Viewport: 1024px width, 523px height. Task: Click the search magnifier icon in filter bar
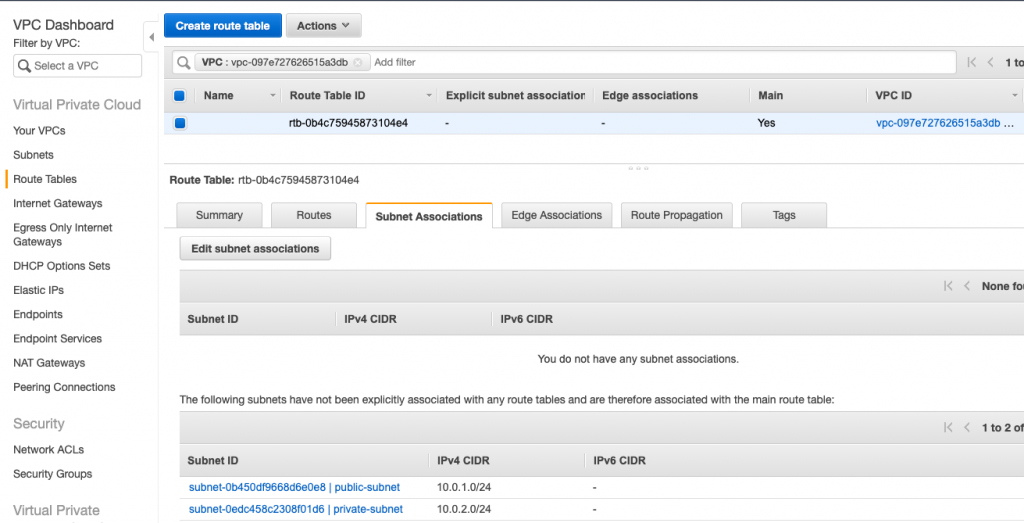(184, 63)
